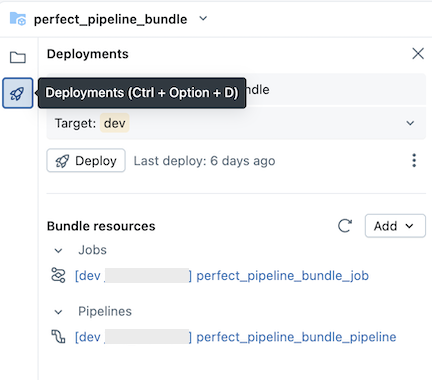Click the bundle folder icon beside perfect_pipeline_bundle

[x=18, y=19]
